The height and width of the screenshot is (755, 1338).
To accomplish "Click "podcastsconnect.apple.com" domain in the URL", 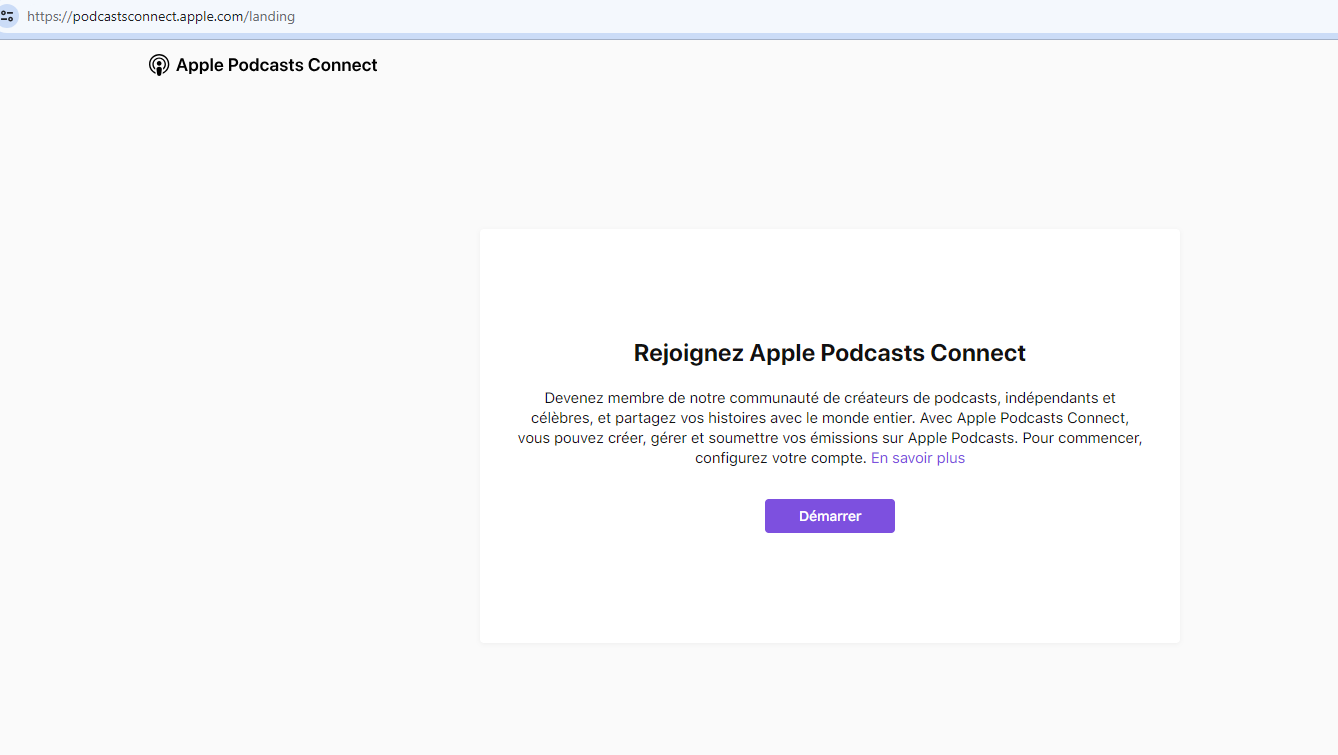I will coord(158,17).
